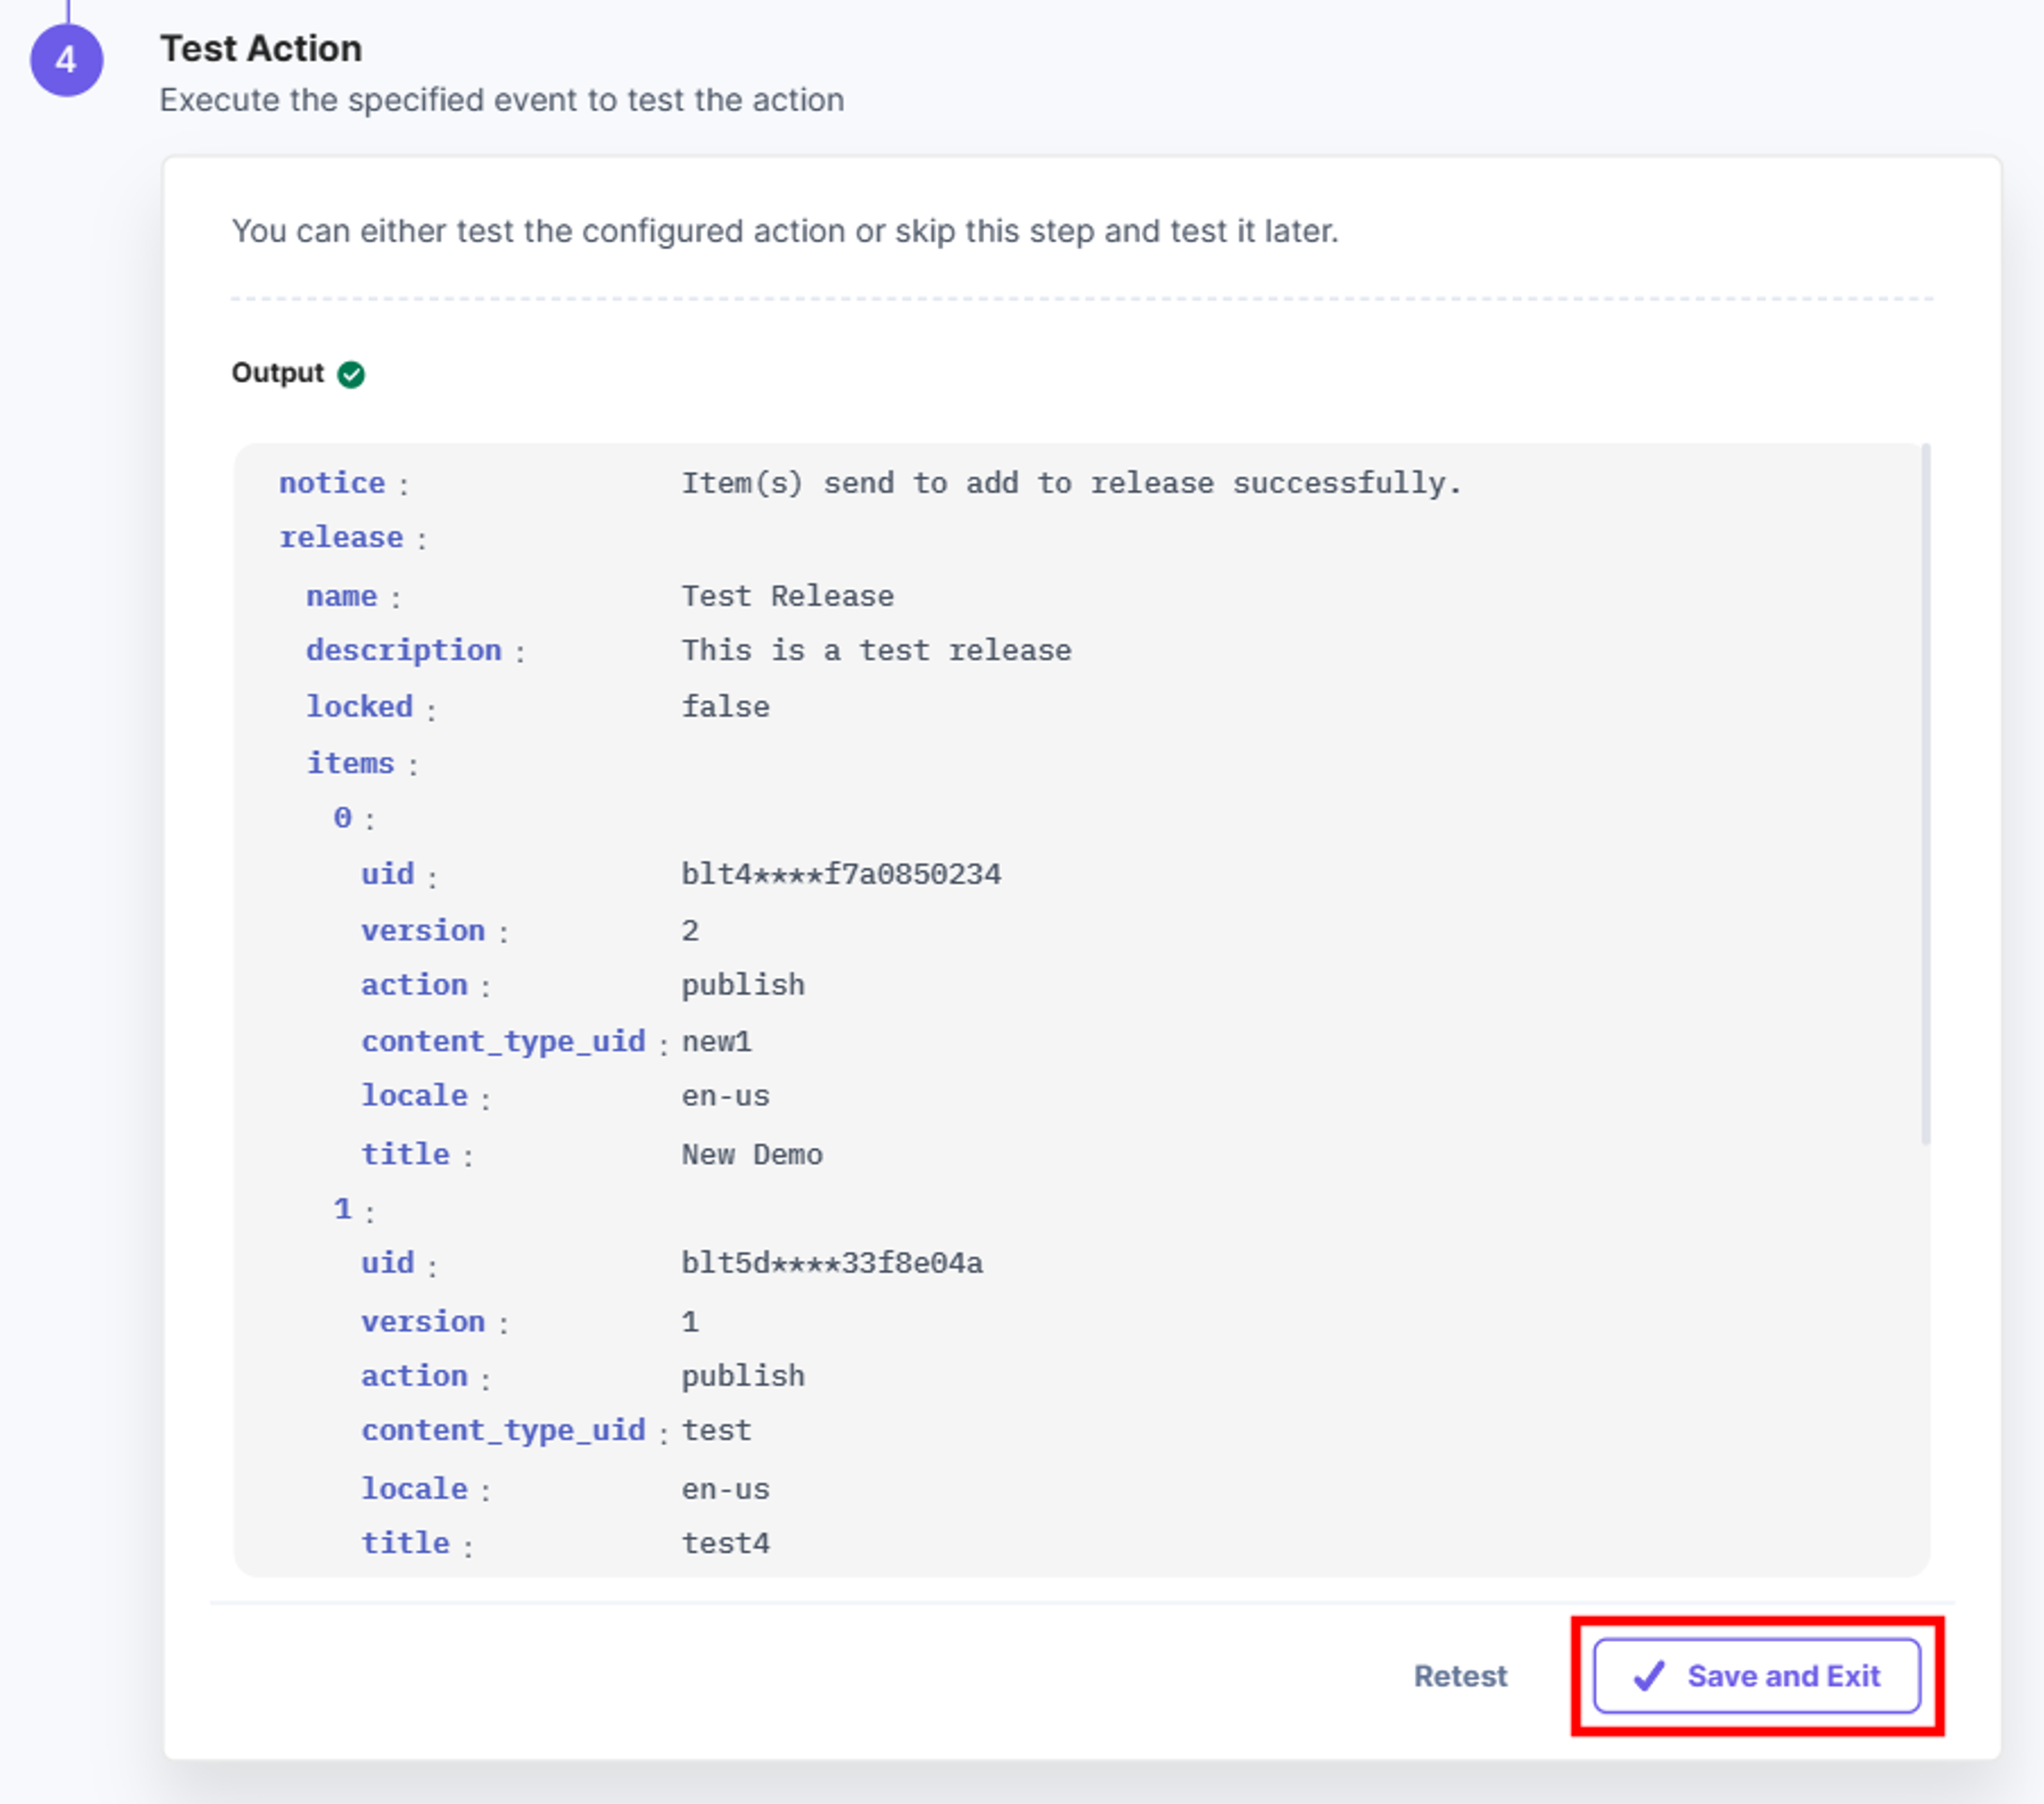Screen dimensions: 2044x1804
Task: Select content_type_uid value 'new1'
Action: coord(717,1042)
